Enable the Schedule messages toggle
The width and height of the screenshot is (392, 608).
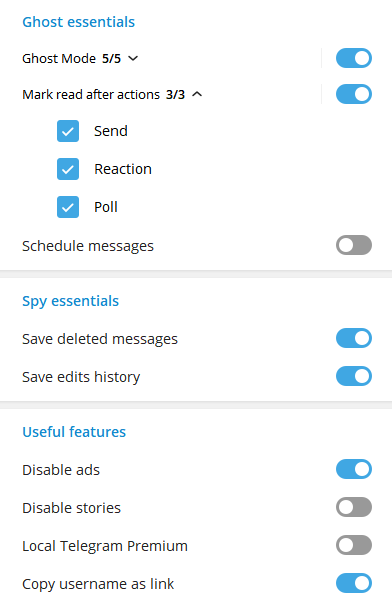coord(354,245)
